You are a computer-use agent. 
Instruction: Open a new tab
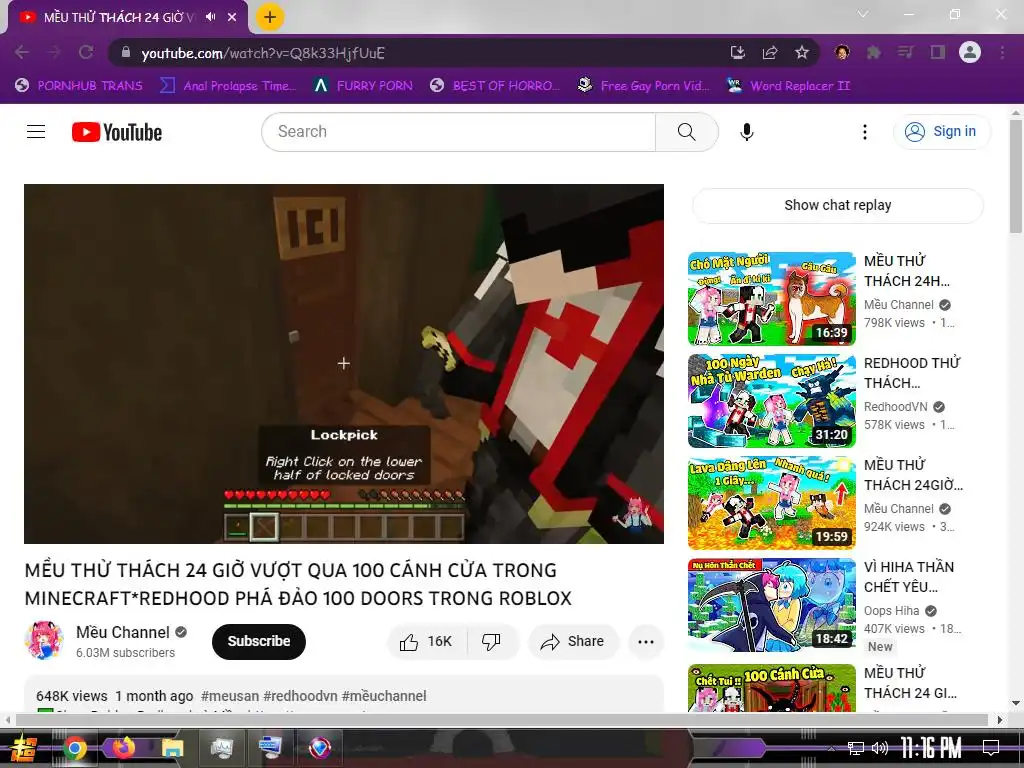[270, 17]
